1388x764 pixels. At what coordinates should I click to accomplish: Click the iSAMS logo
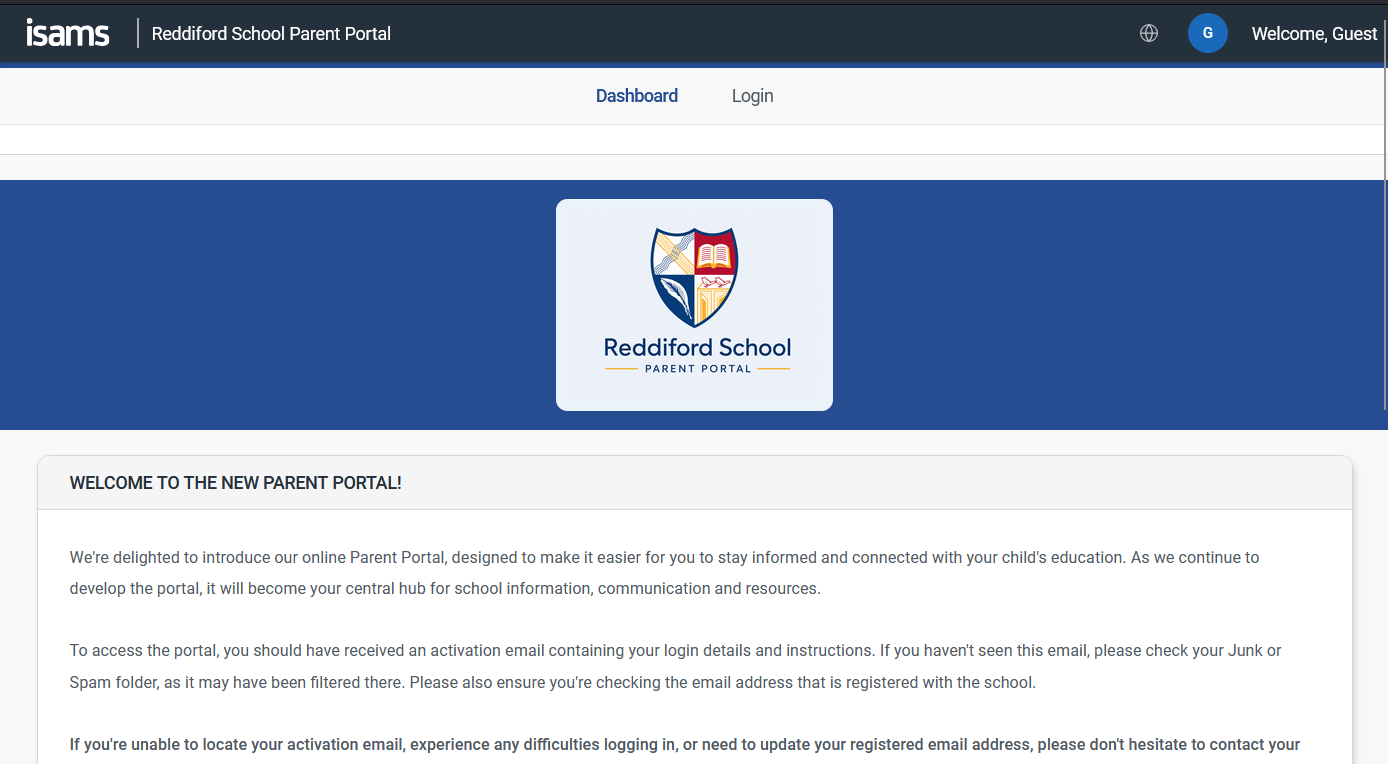pyautogui.click(x=68, y=33)
